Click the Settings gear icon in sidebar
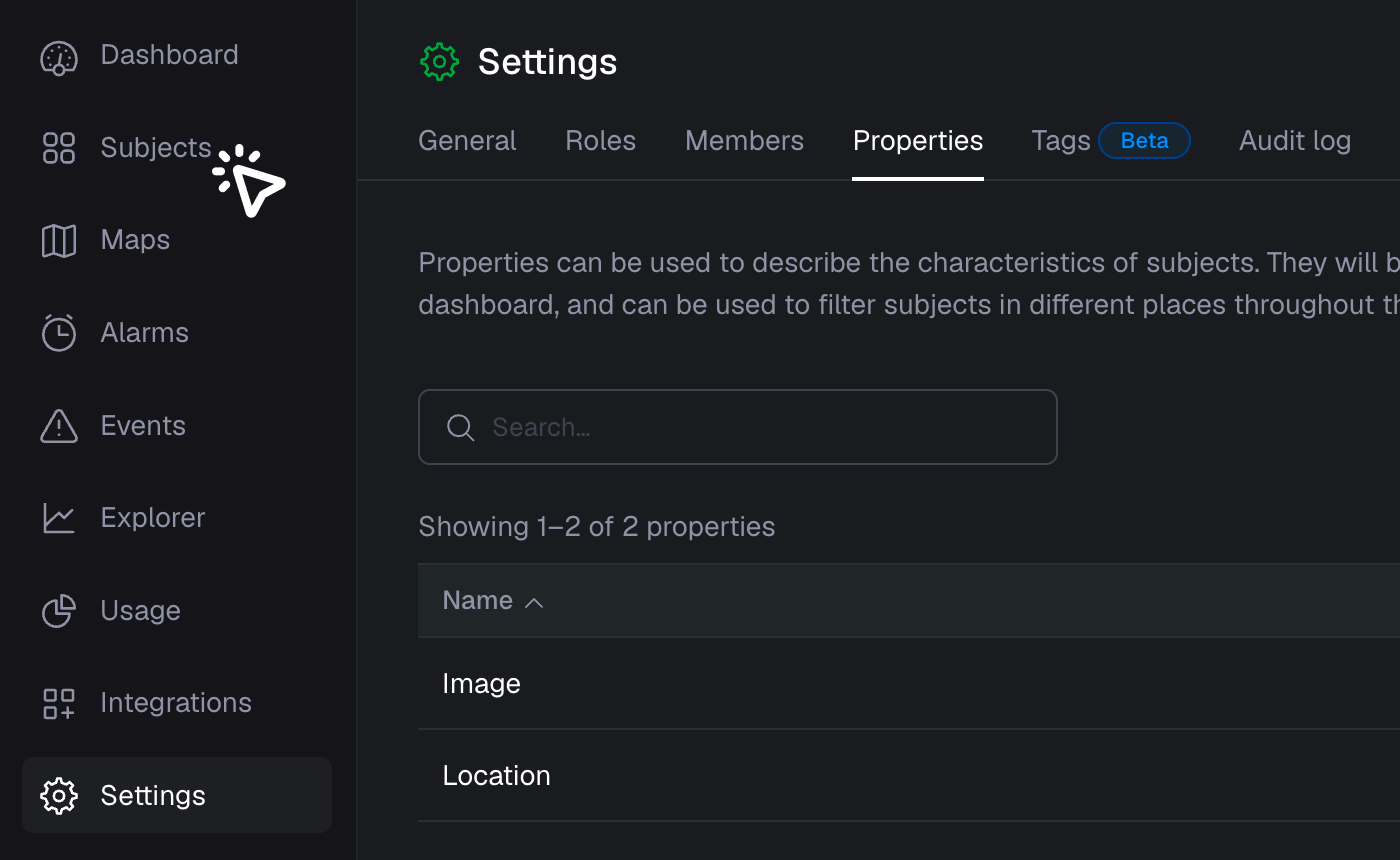 pyautogui.click(x=59, y=796)
